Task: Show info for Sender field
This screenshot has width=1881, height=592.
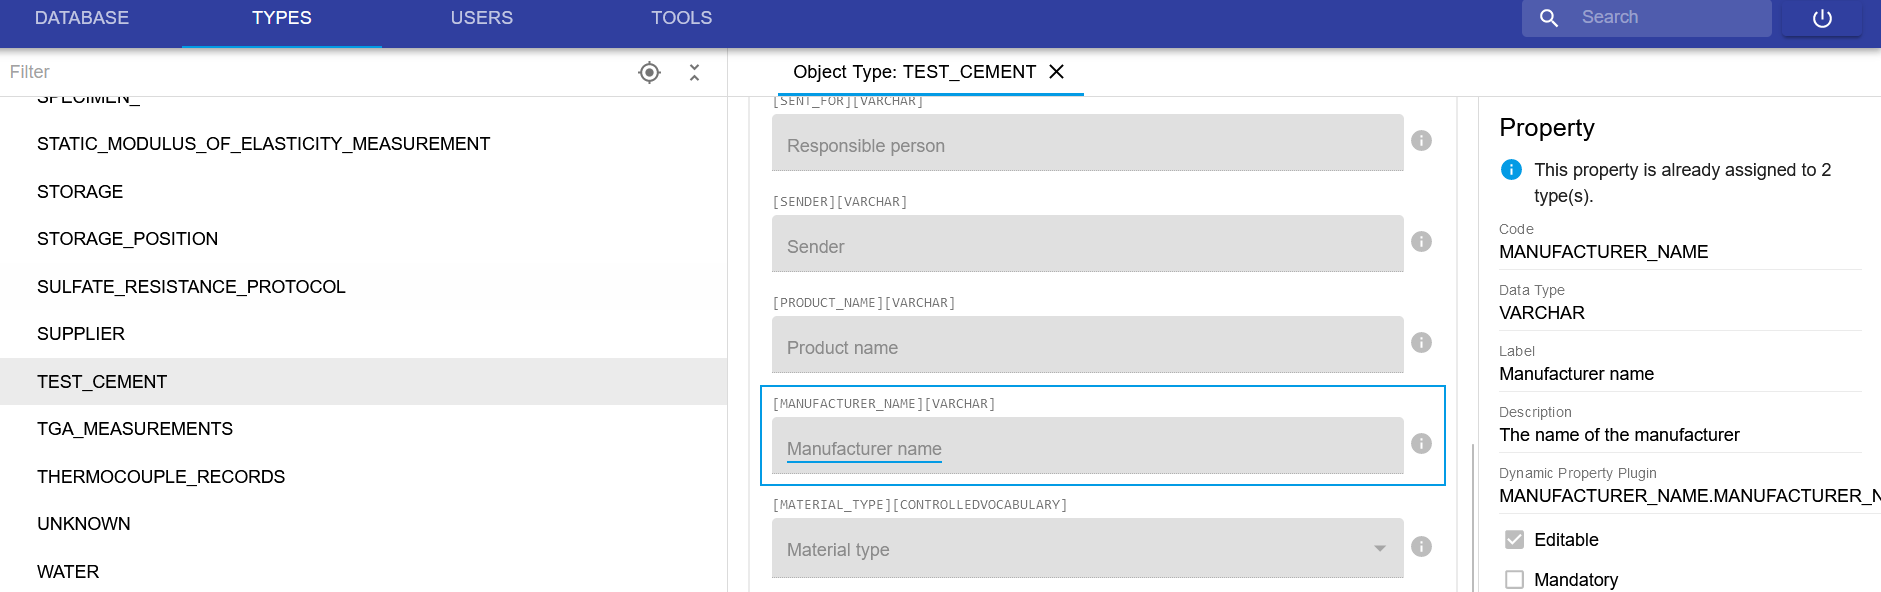Action: pos(1421,242)
